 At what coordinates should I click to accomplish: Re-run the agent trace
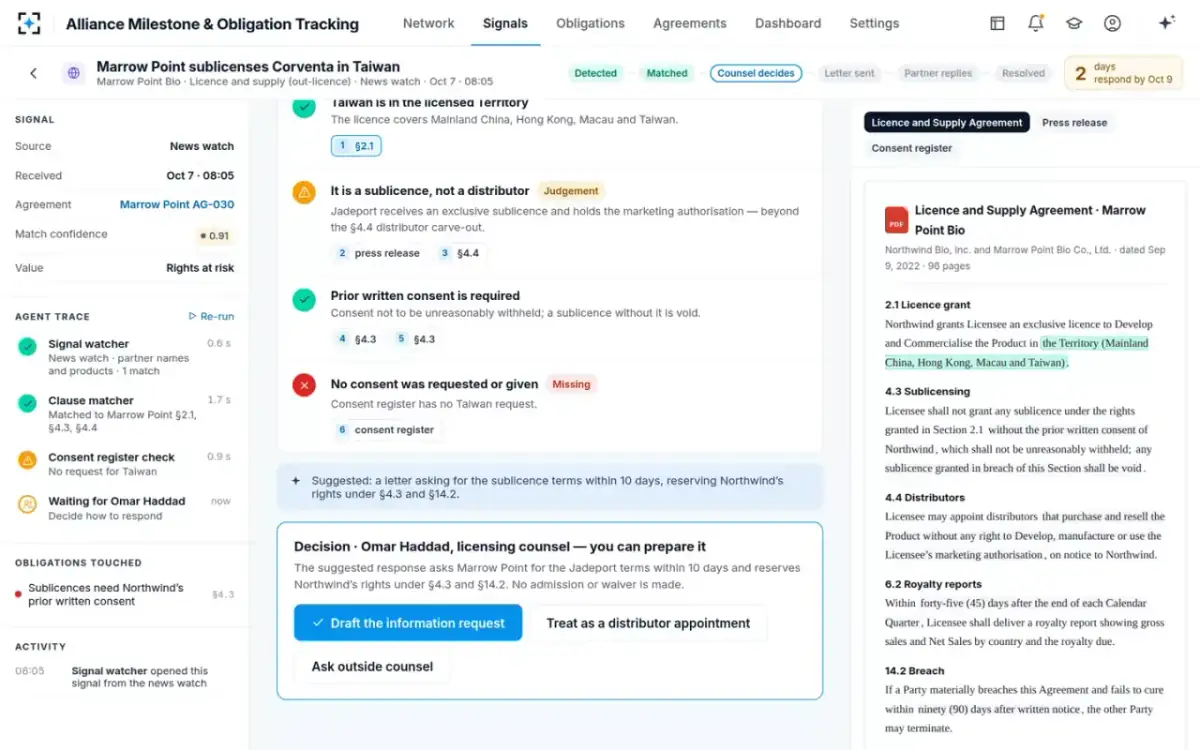211,316
